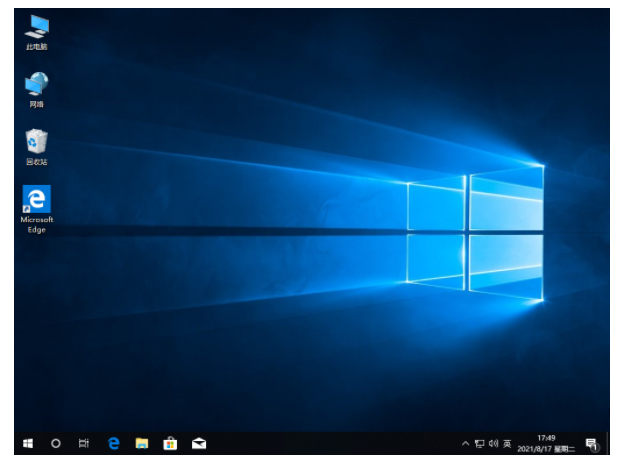Select the Network (网络) desktop icon
This screenshot has width=640, height=466.
[37, 90]
